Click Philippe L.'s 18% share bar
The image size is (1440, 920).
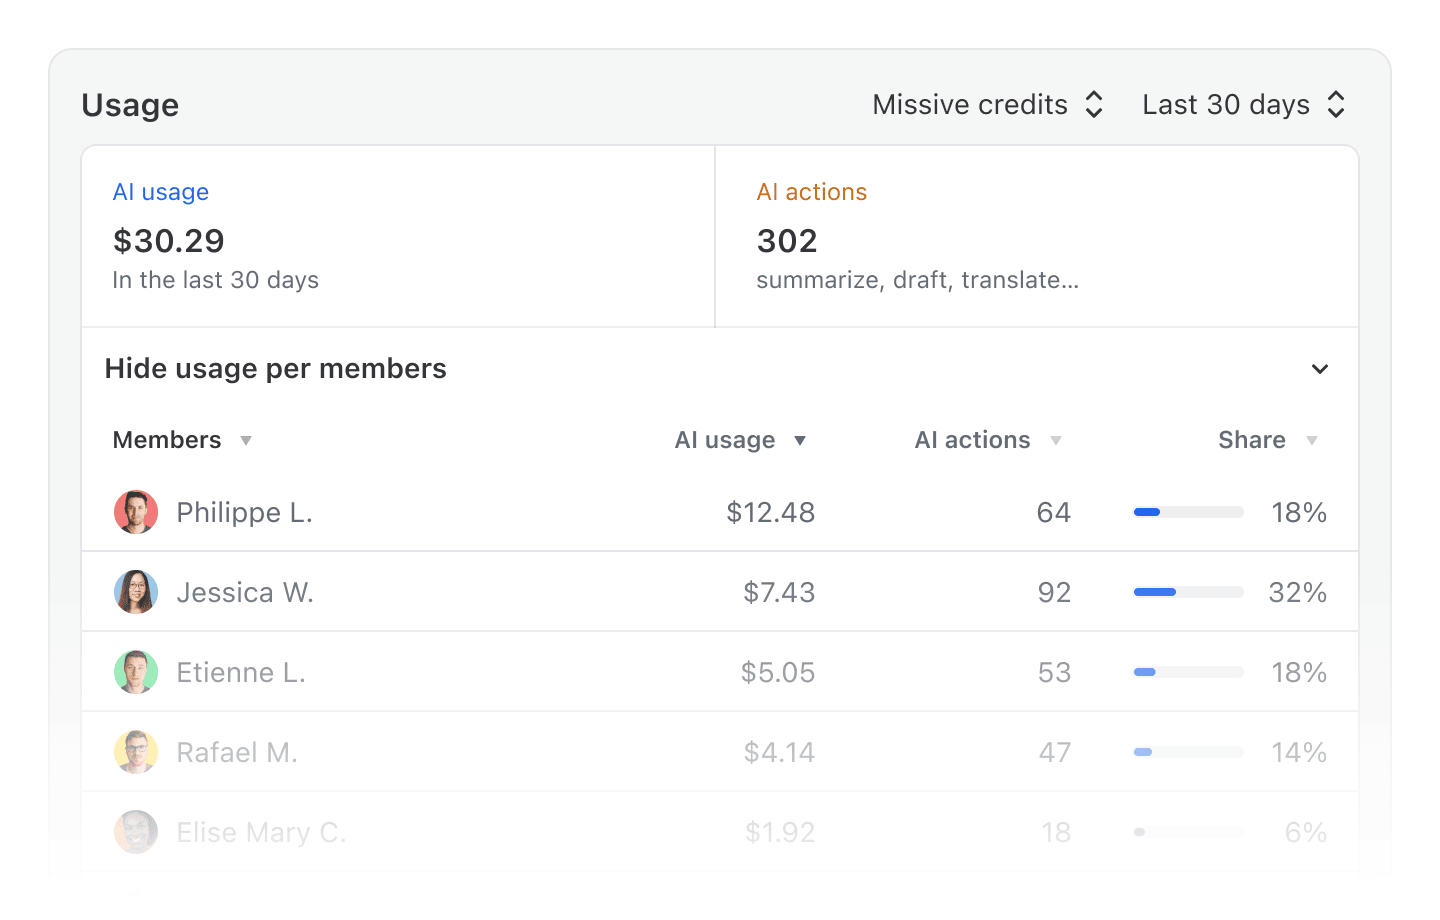(x=1188, y=512)
